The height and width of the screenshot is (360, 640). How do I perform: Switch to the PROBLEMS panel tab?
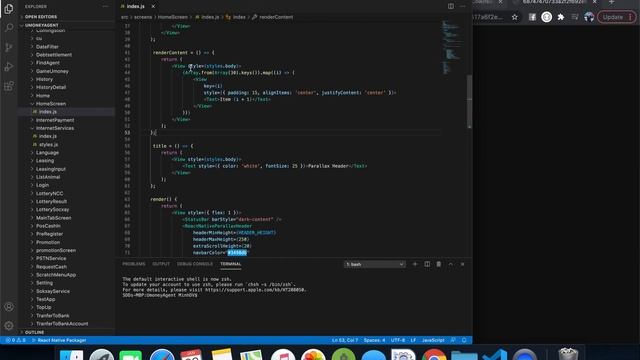pyautogui.click(x=133, y=264)
